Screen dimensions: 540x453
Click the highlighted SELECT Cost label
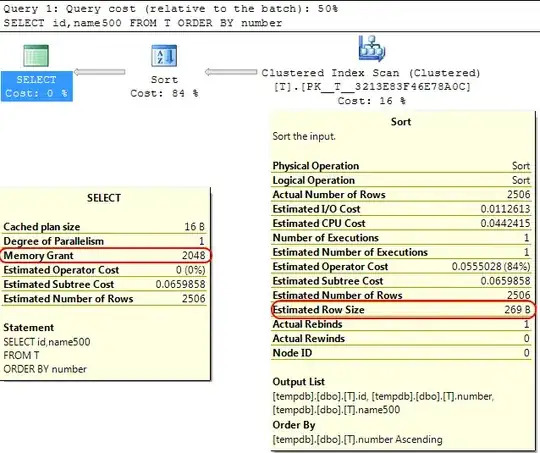tap(37, 86)
